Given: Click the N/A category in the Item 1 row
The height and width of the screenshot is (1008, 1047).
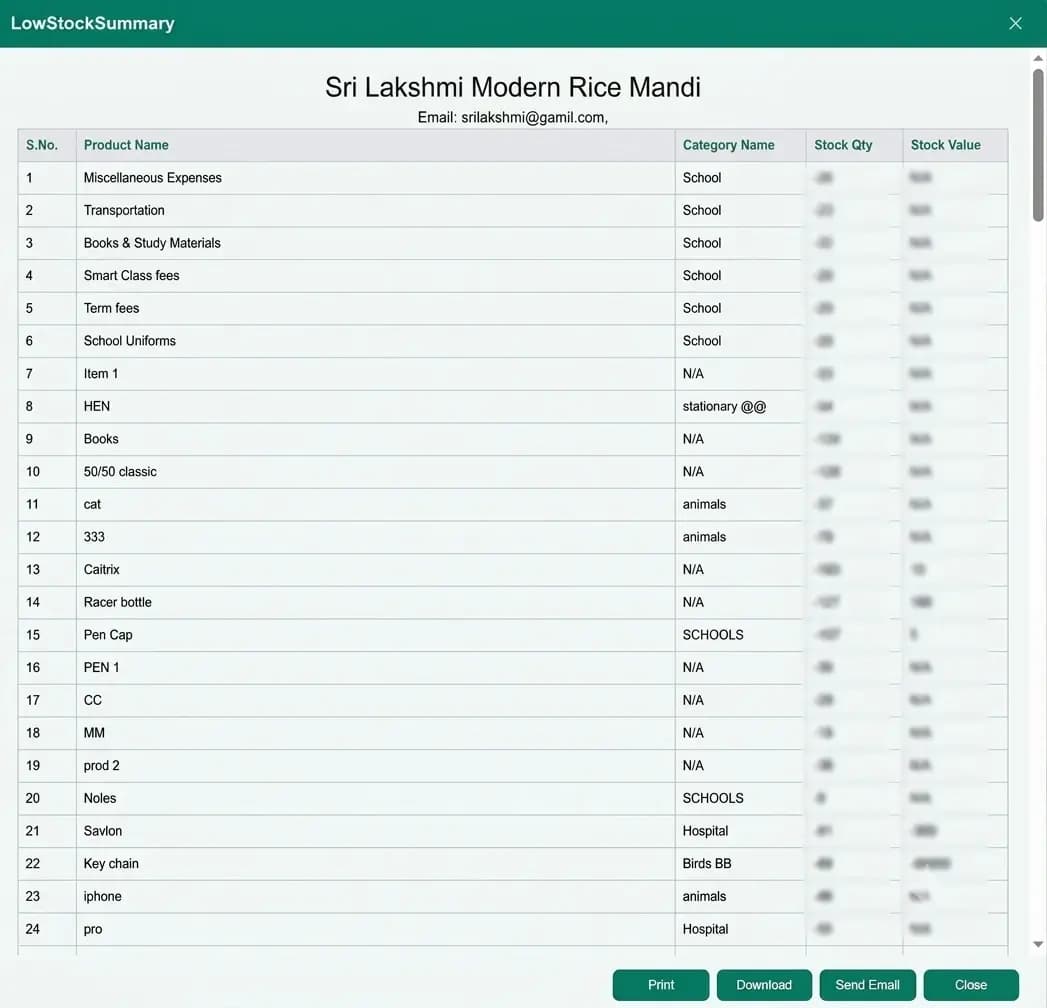Looking at the screenshot, I should pos(740,374).
